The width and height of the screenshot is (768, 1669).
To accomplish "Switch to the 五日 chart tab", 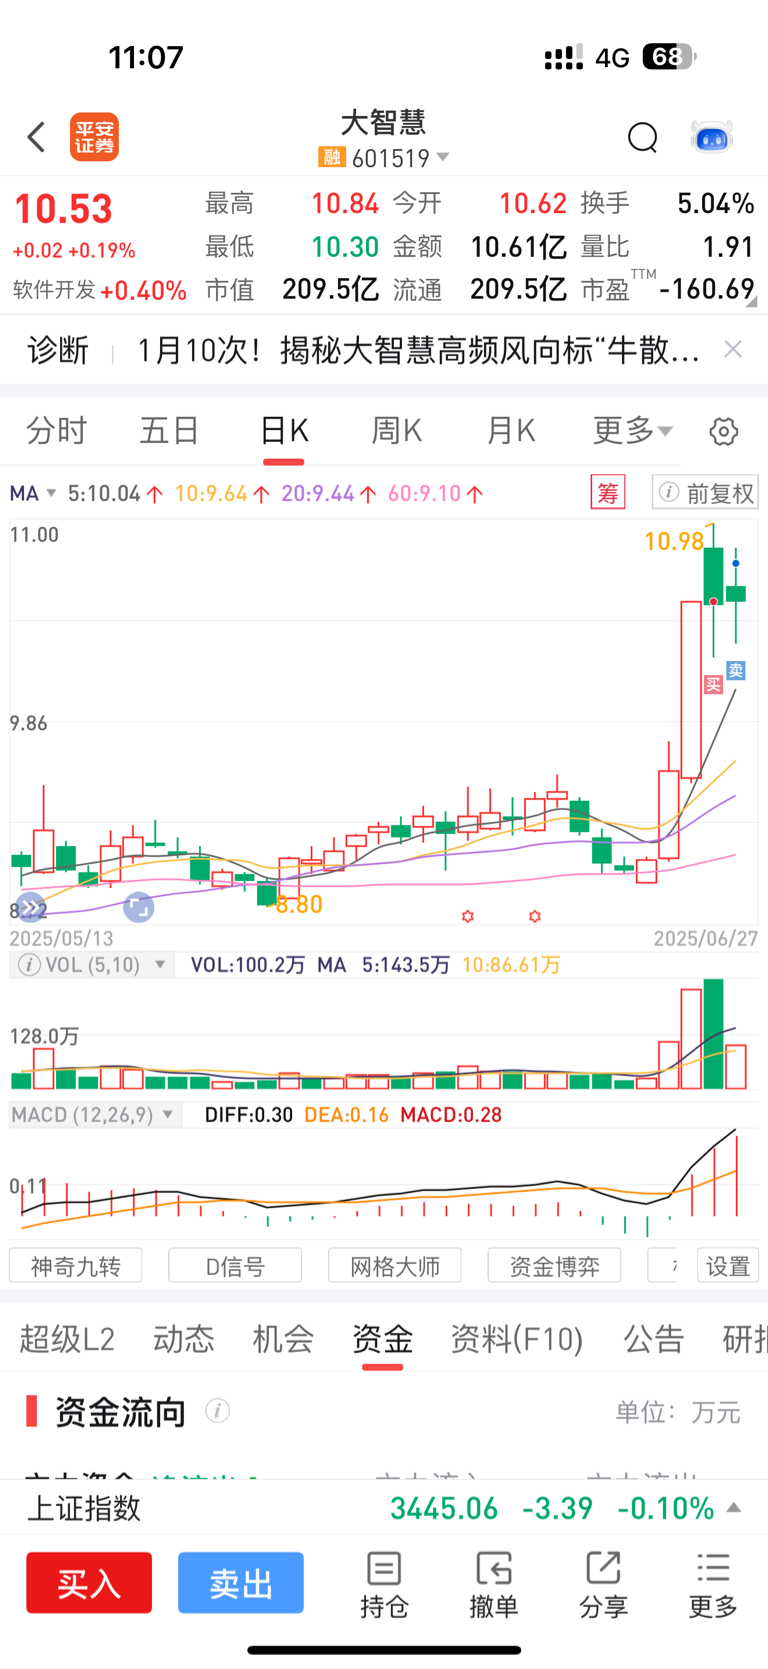I will click(170, 431).
